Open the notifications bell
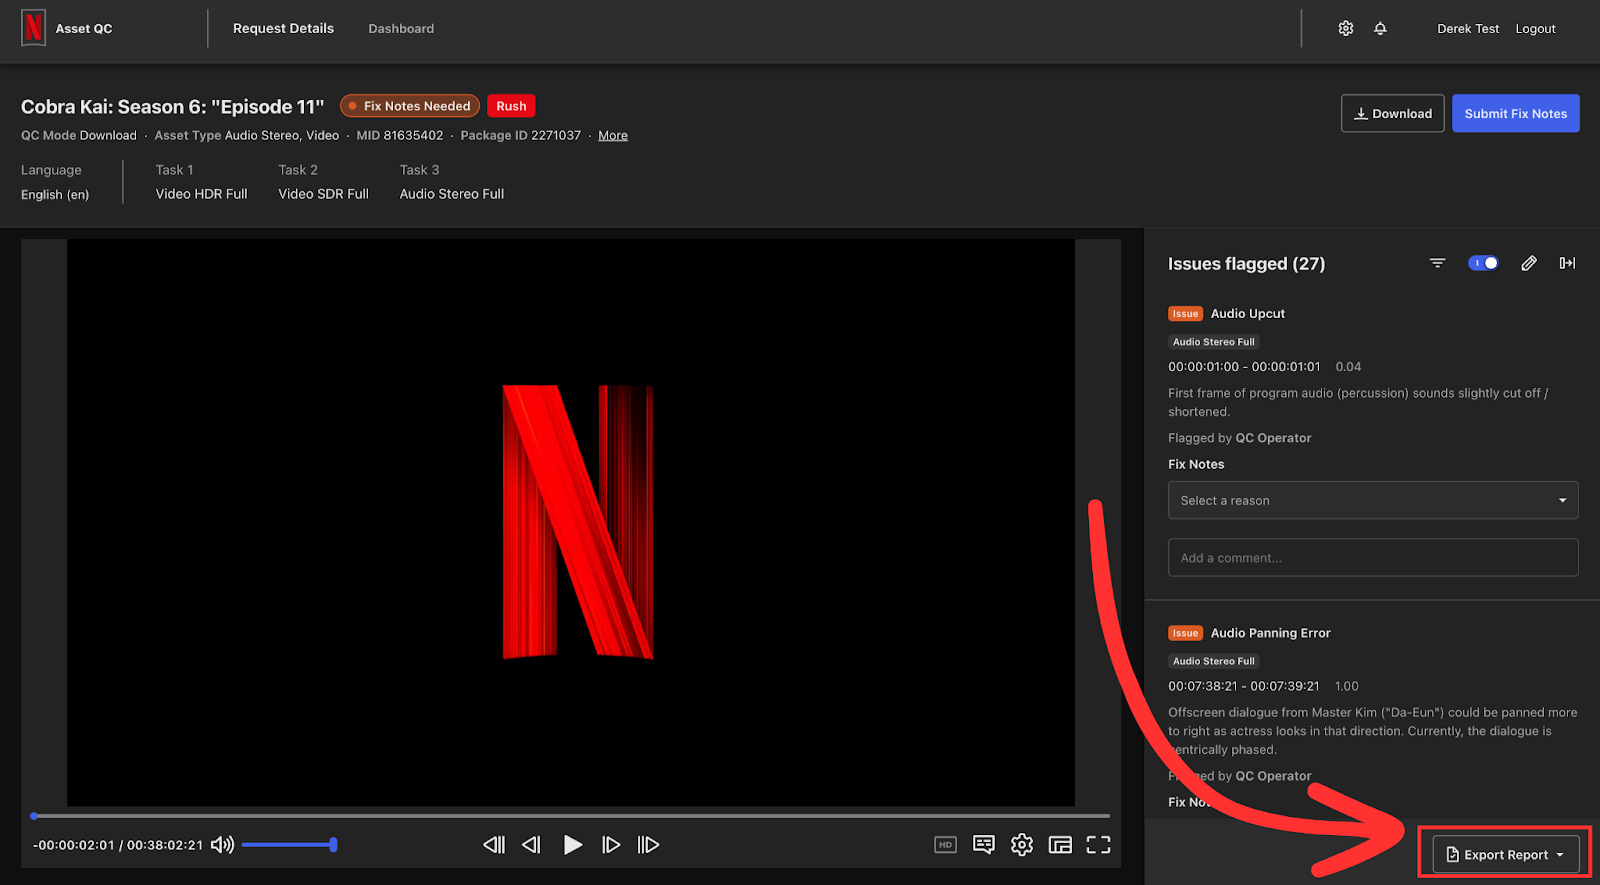Screen dimensions: 1600x885 click(1380, 28)
